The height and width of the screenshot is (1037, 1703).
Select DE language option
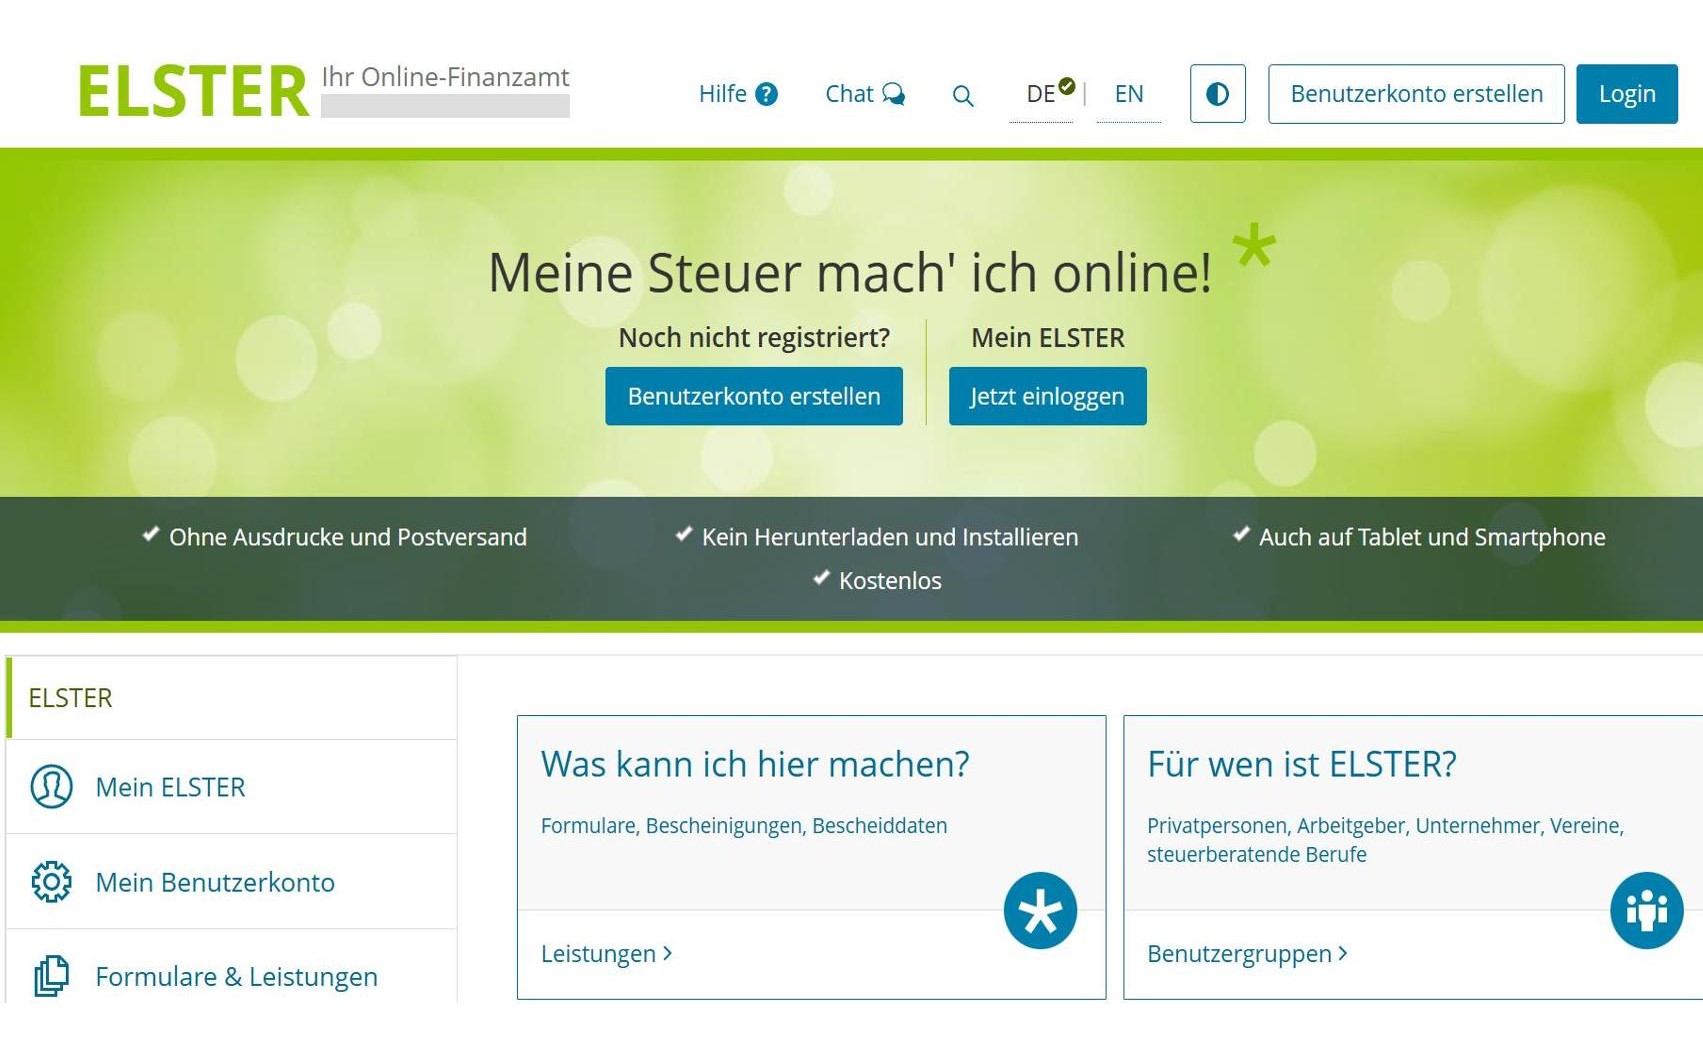click(1040, 94)
